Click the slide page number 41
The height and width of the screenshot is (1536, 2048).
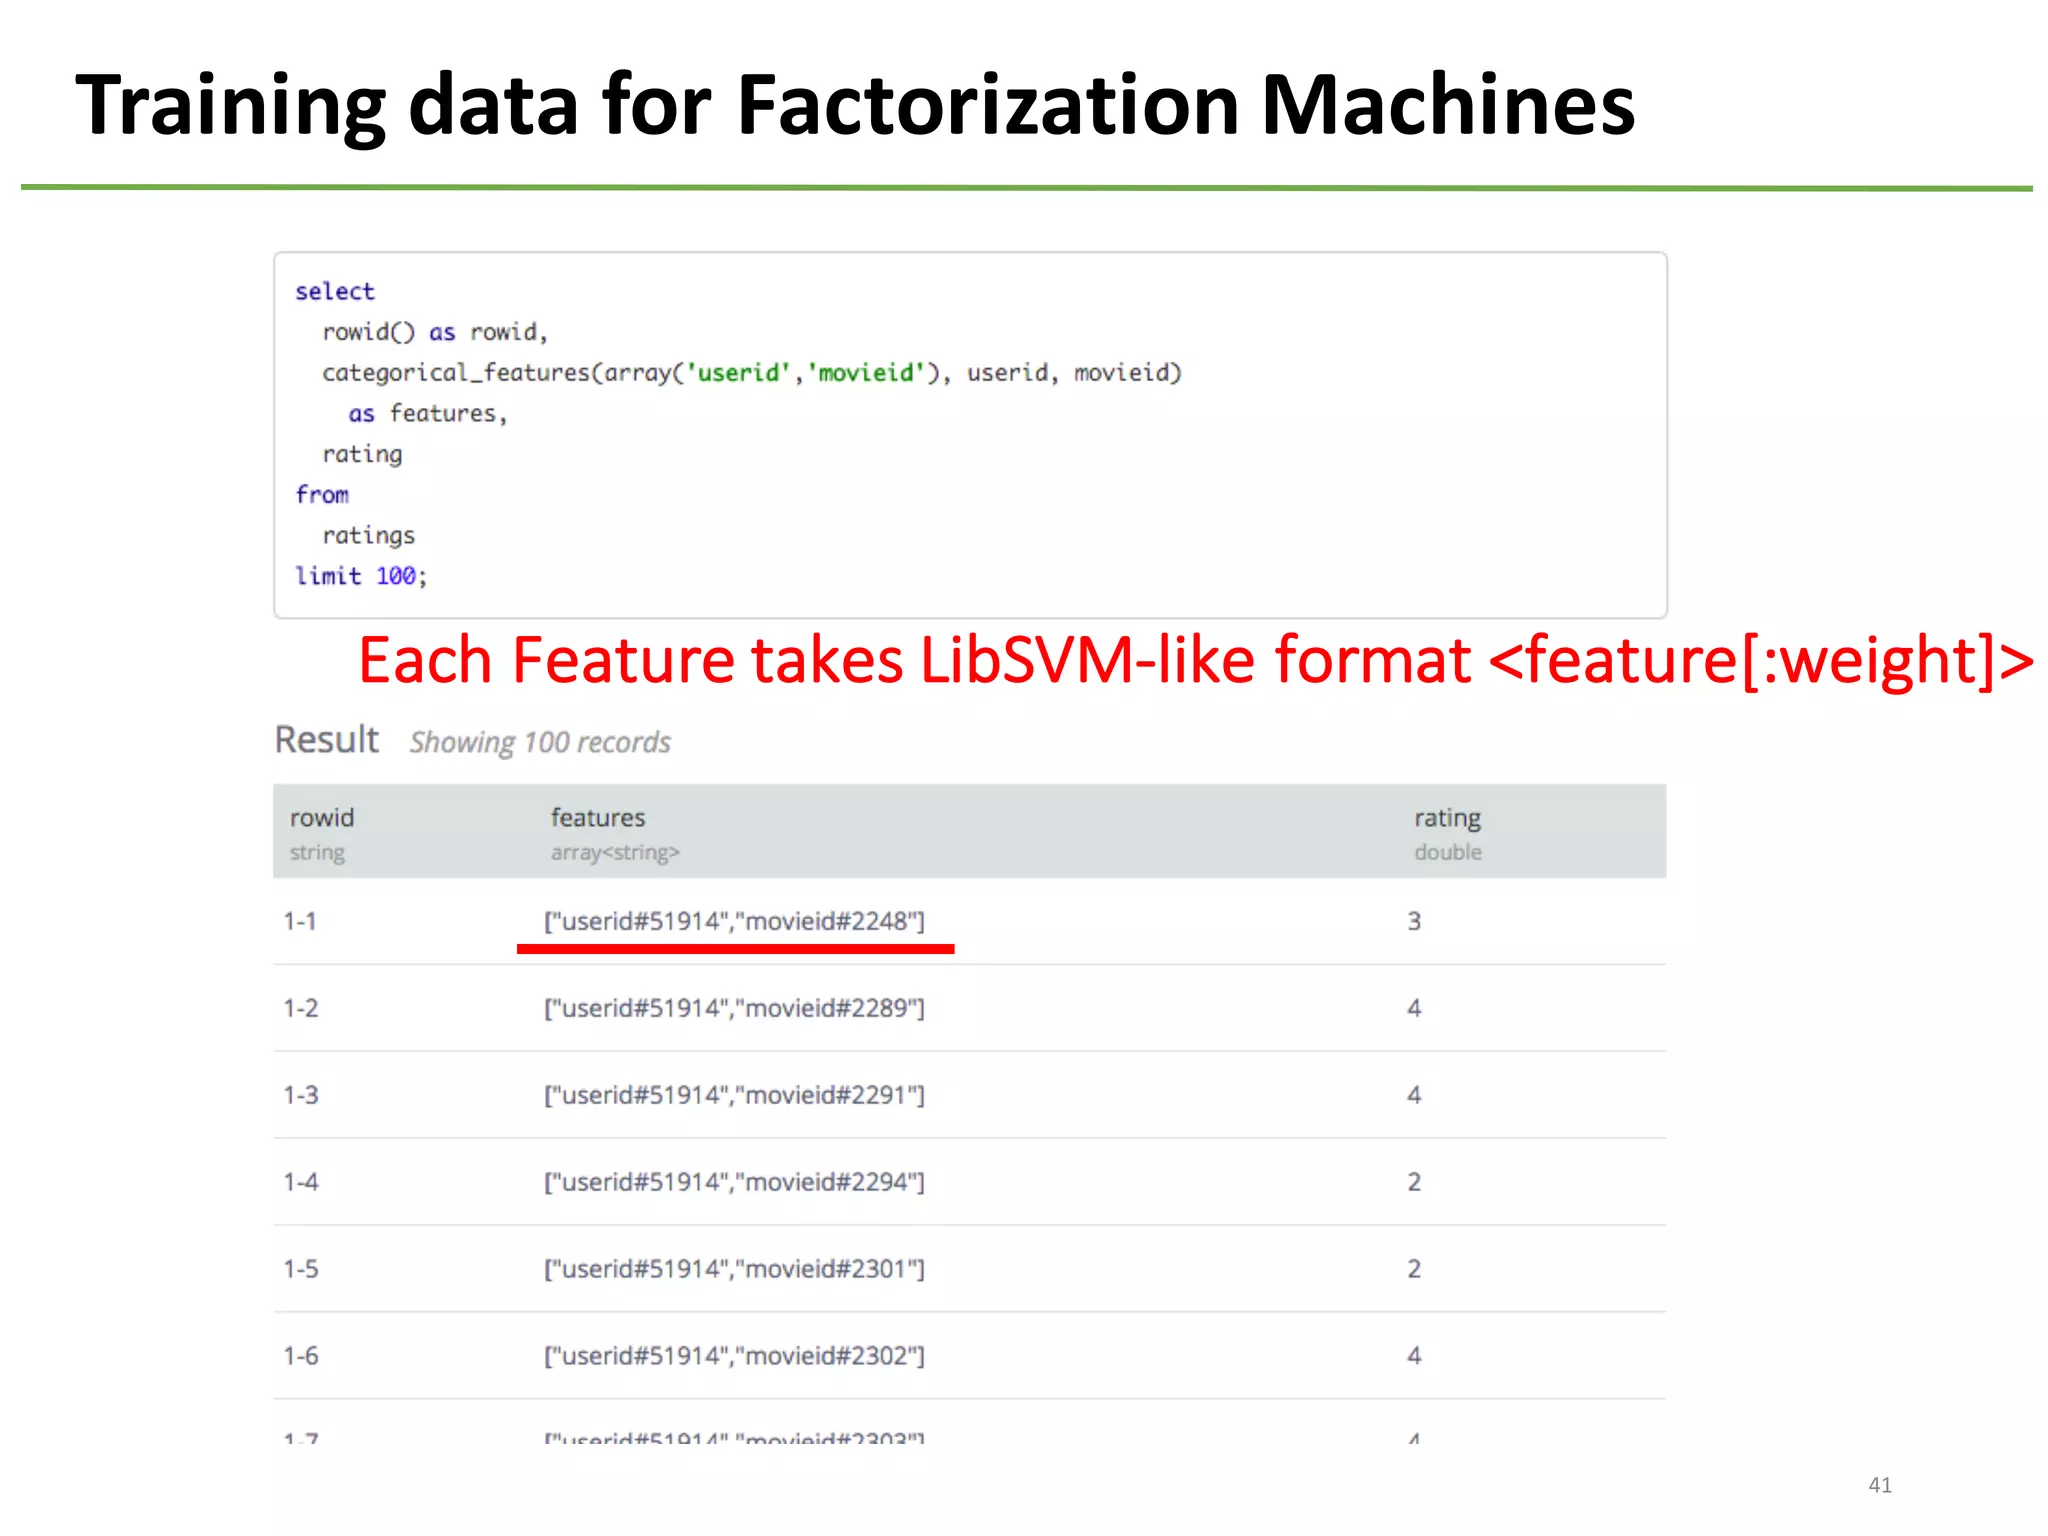[x=1880, y=1485]
